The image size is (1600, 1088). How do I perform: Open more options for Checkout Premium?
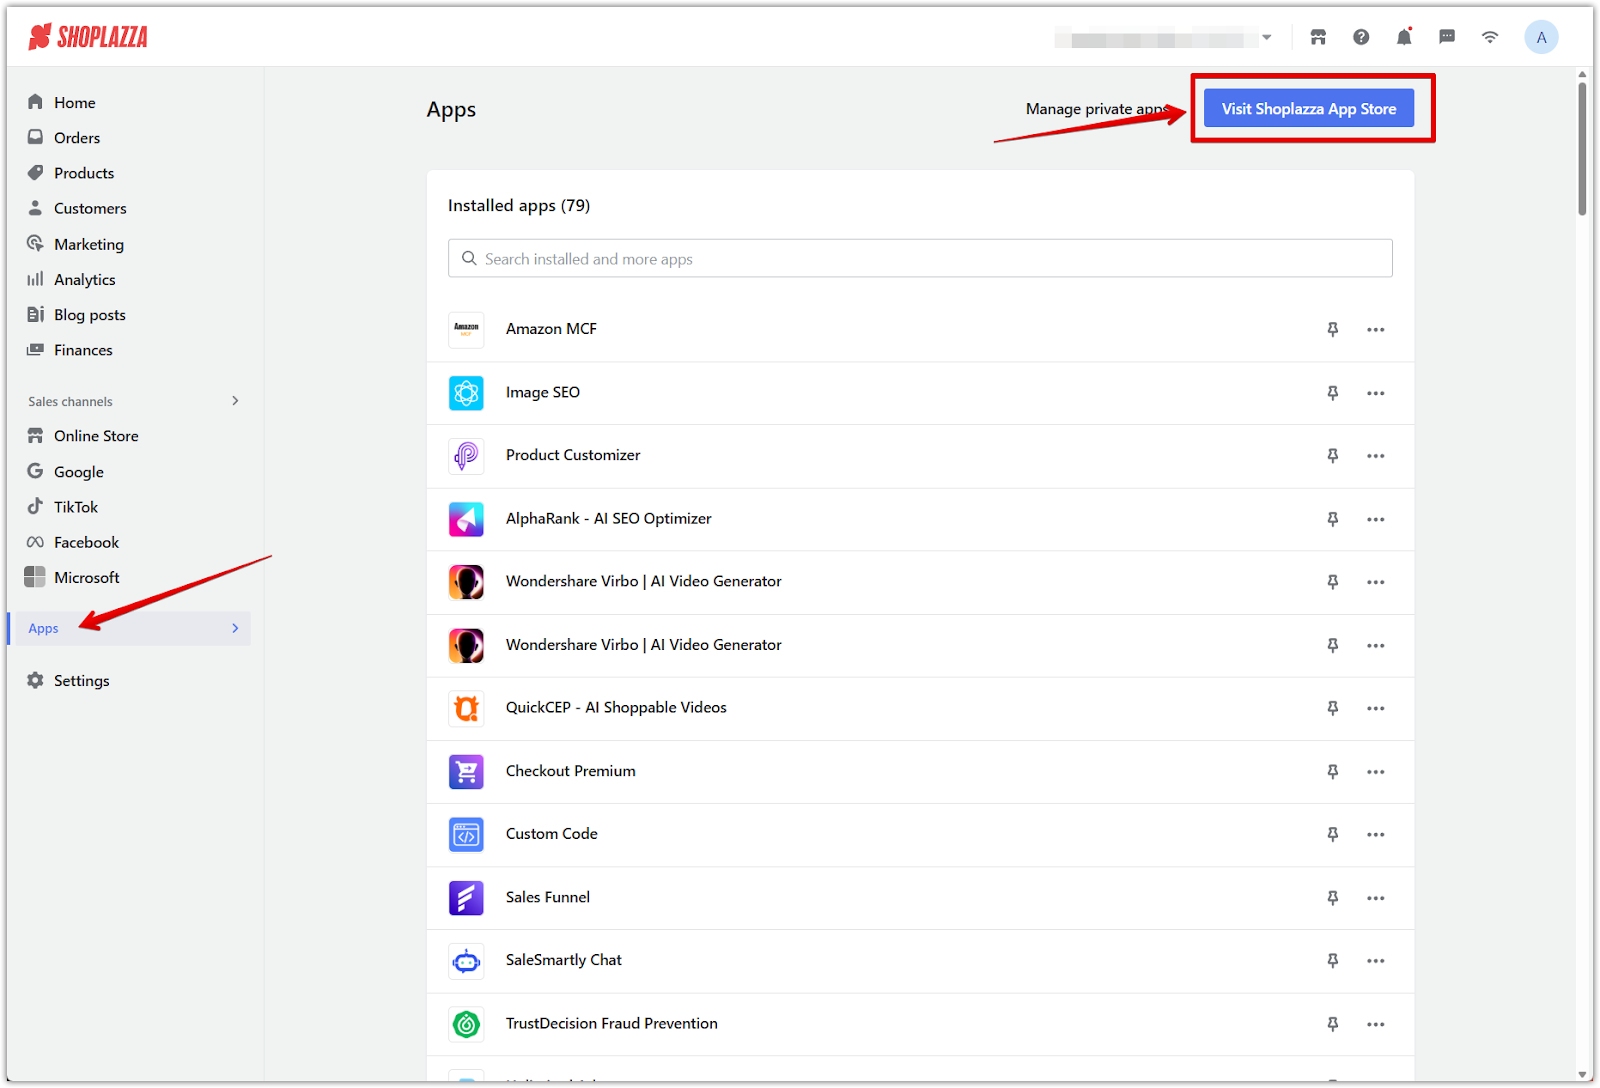click(1376, 772)
